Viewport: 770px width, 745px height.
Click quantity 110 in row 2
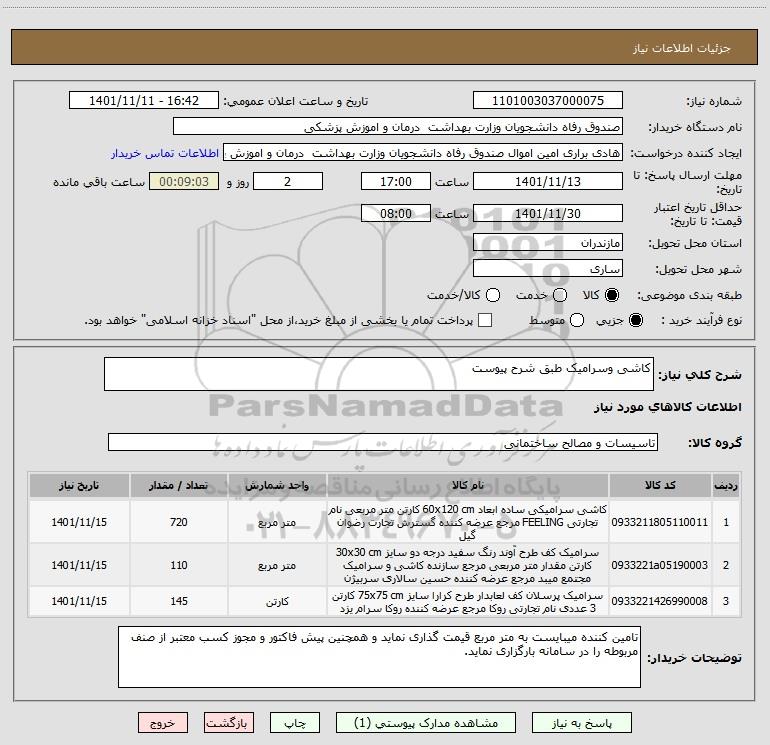click(x=179, y=565)
